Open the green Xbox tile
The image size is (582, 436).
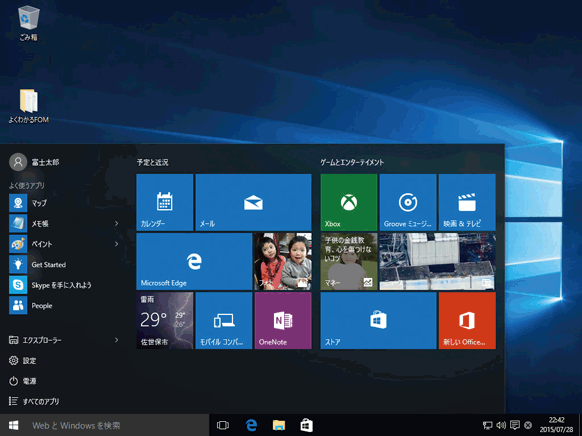[x=349, y=202]
